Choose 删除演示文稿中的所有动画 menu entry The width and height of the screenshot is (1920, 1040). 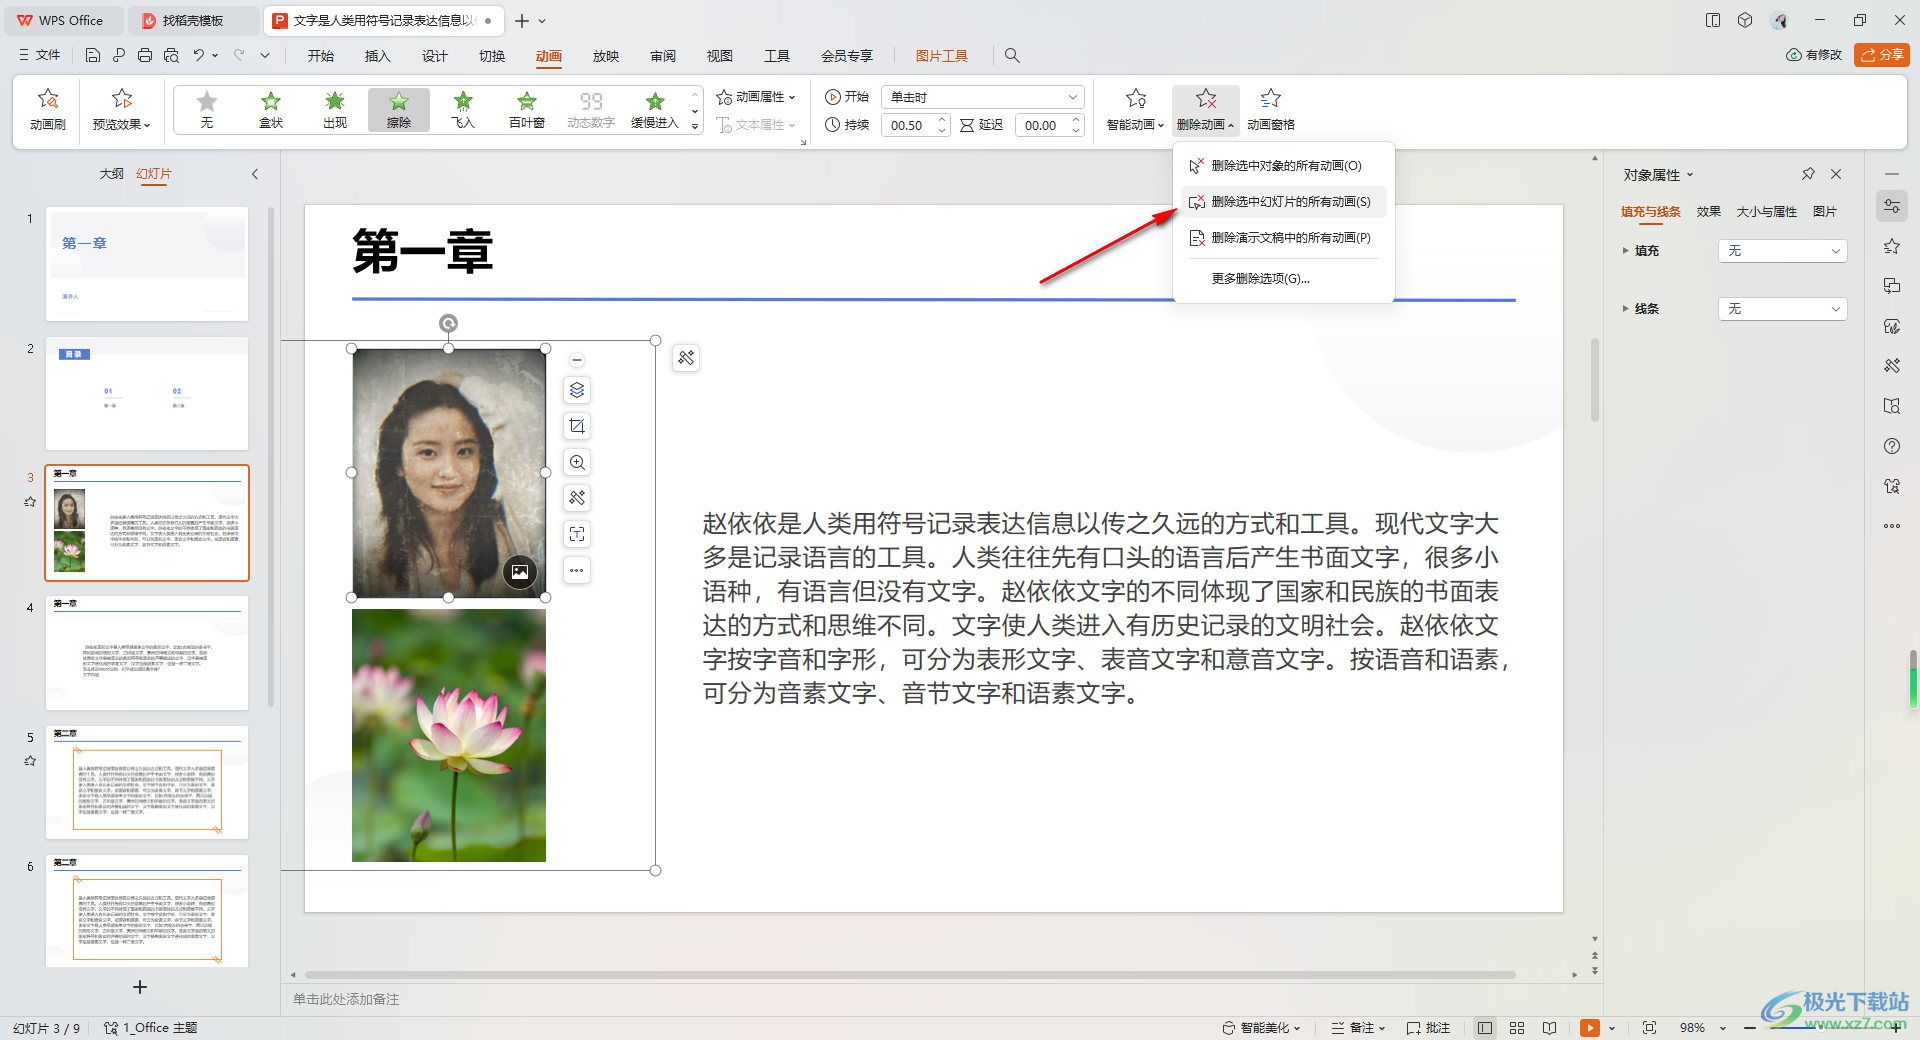[x=1284, y=238]
